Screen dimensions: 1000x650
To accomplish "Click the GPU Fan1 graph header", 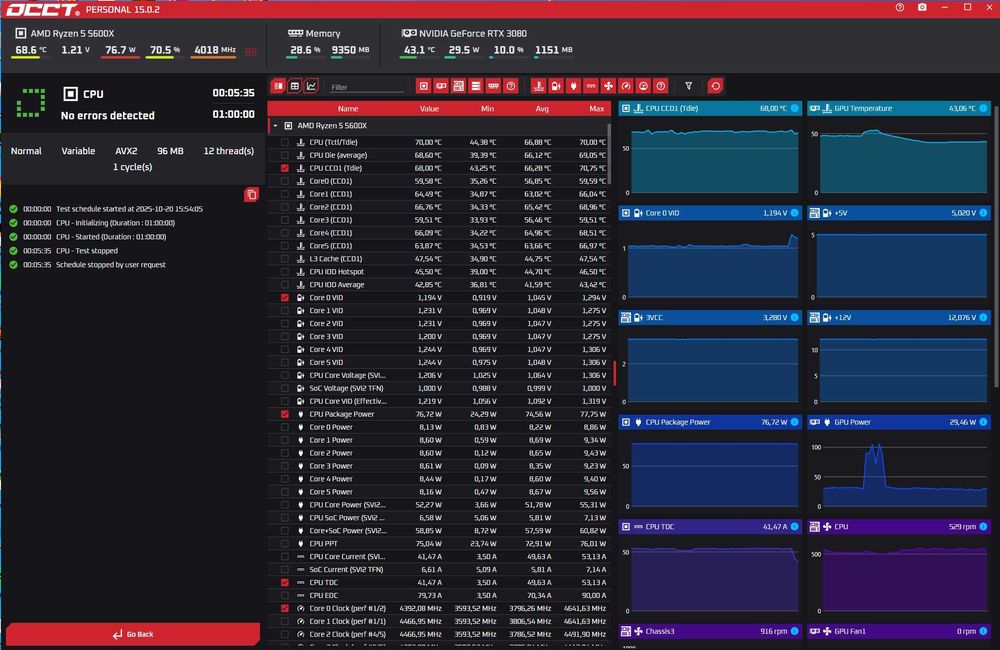I will pyautogui.click(x=898, y=632).
